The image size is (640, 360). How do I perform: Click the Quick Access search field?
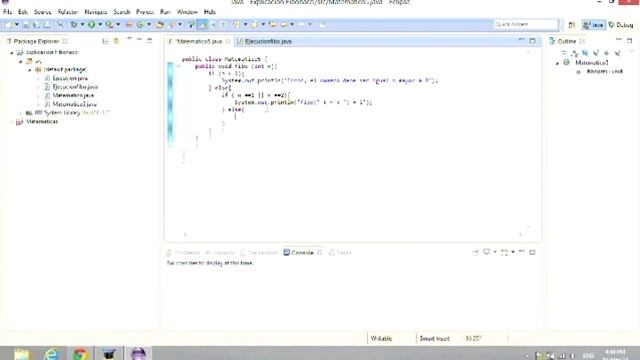pos(526,24)
